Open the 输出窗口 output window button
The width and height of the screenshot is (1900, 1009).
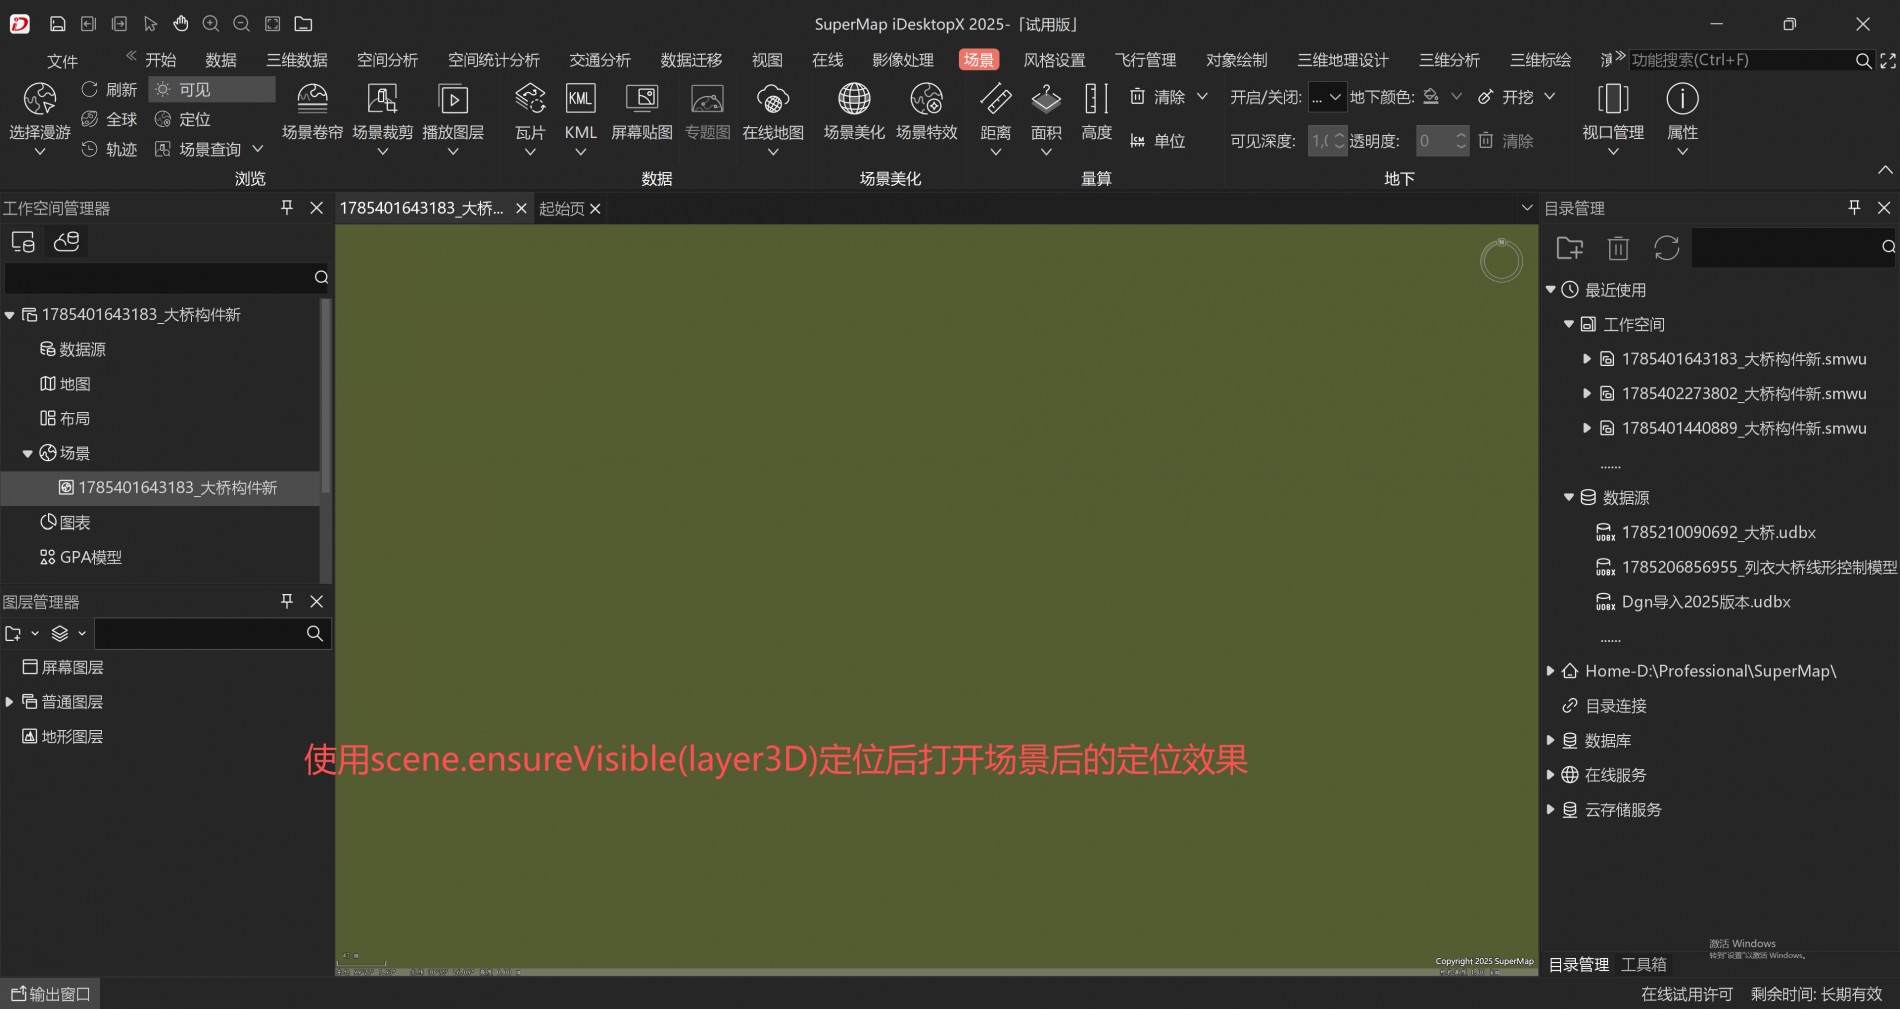[x=50, y=994]
